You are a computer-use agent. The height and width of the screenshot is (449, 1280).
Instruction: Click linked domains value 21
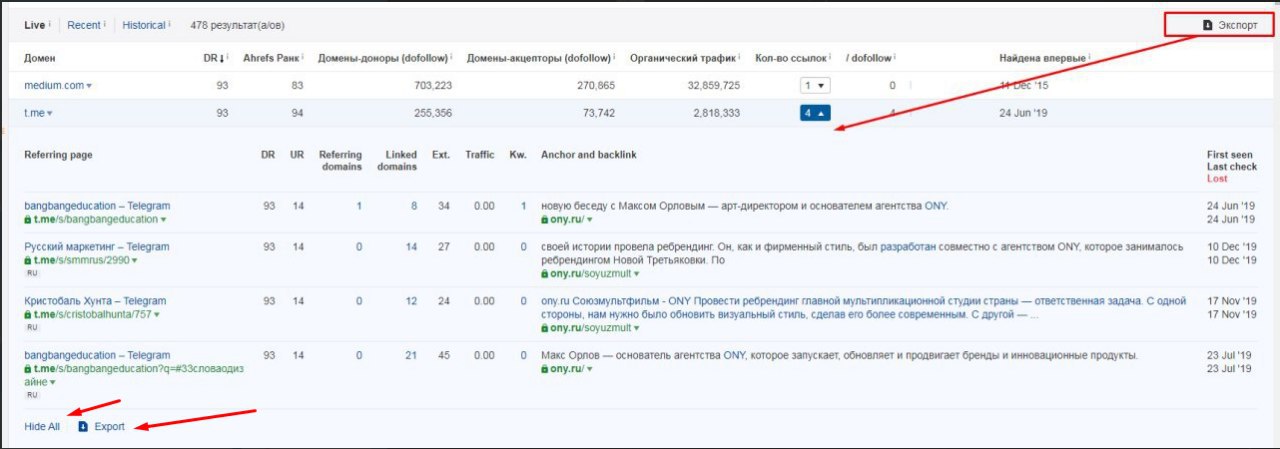point(411,355)
